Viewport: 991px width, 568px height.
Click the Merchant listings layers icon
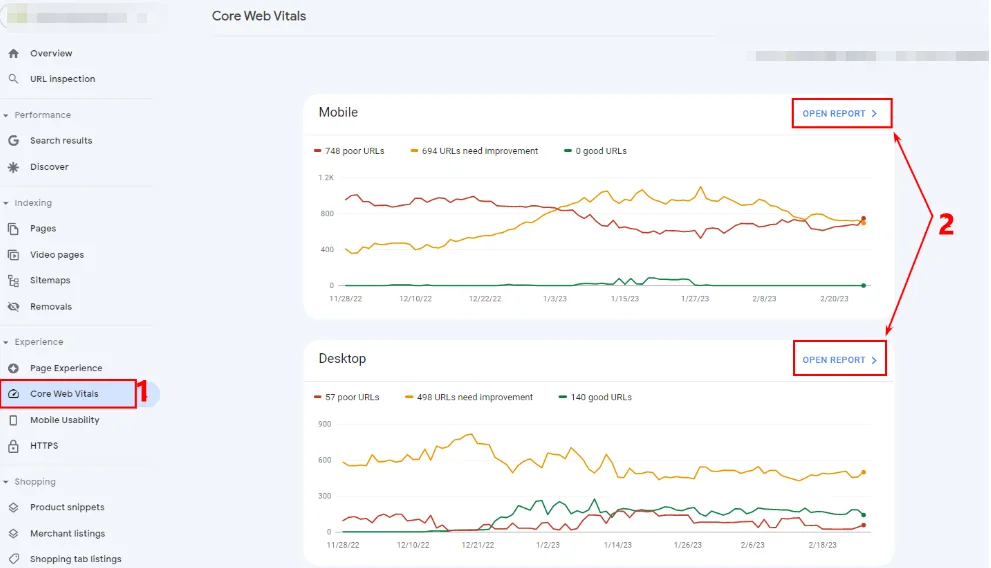pyautogui.click(x=13, y=534)
